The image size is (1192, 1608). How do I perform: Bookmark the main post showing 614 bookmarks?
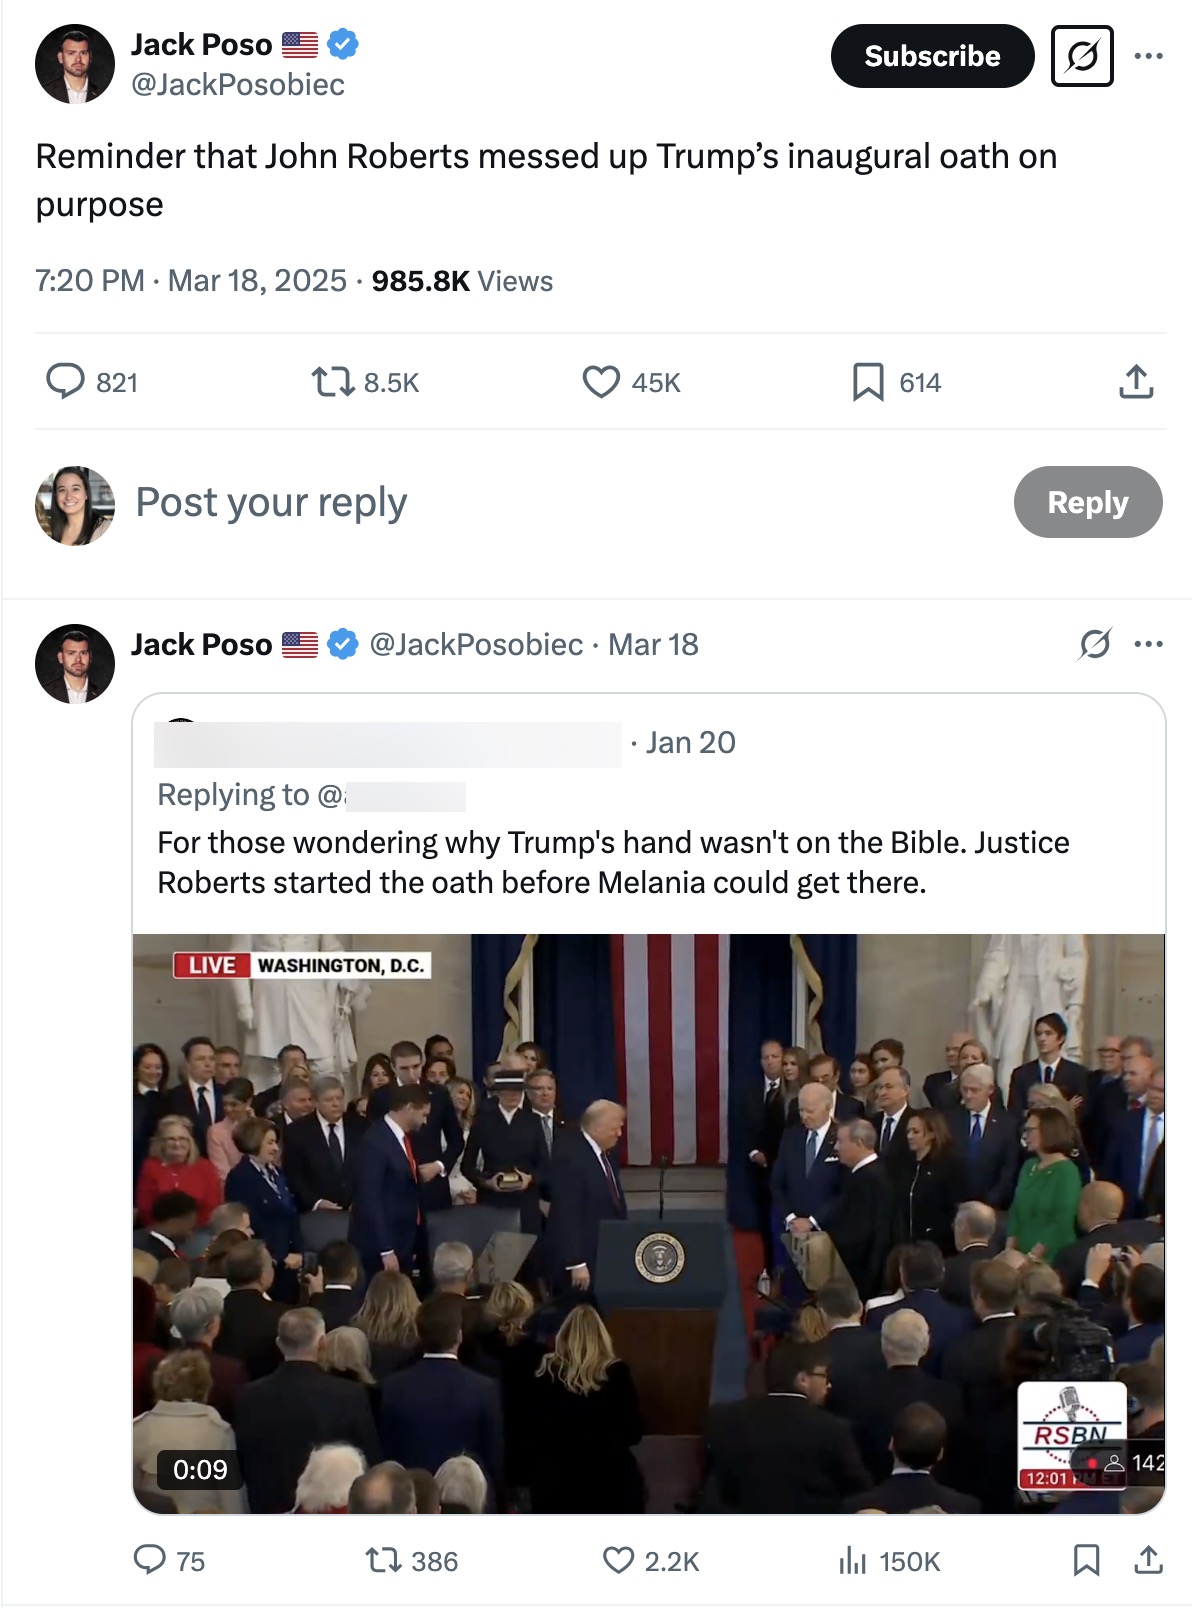click(x=868, y=382)
